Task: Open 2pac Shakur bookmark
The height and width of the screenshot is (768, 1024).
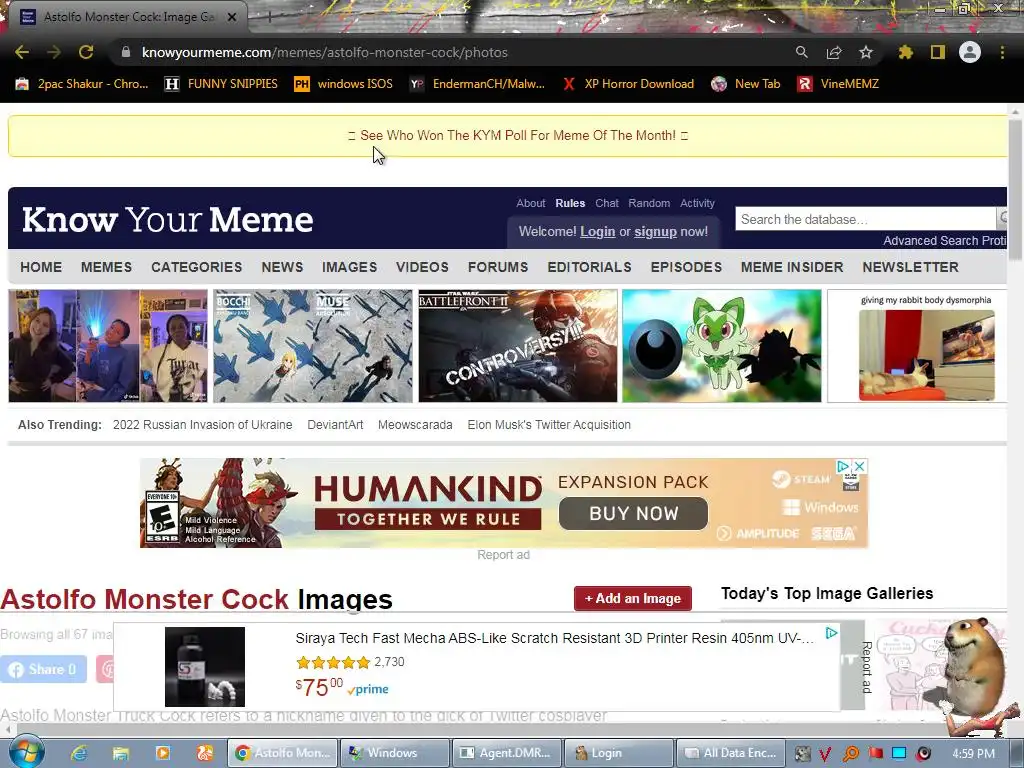Action: 82,84
